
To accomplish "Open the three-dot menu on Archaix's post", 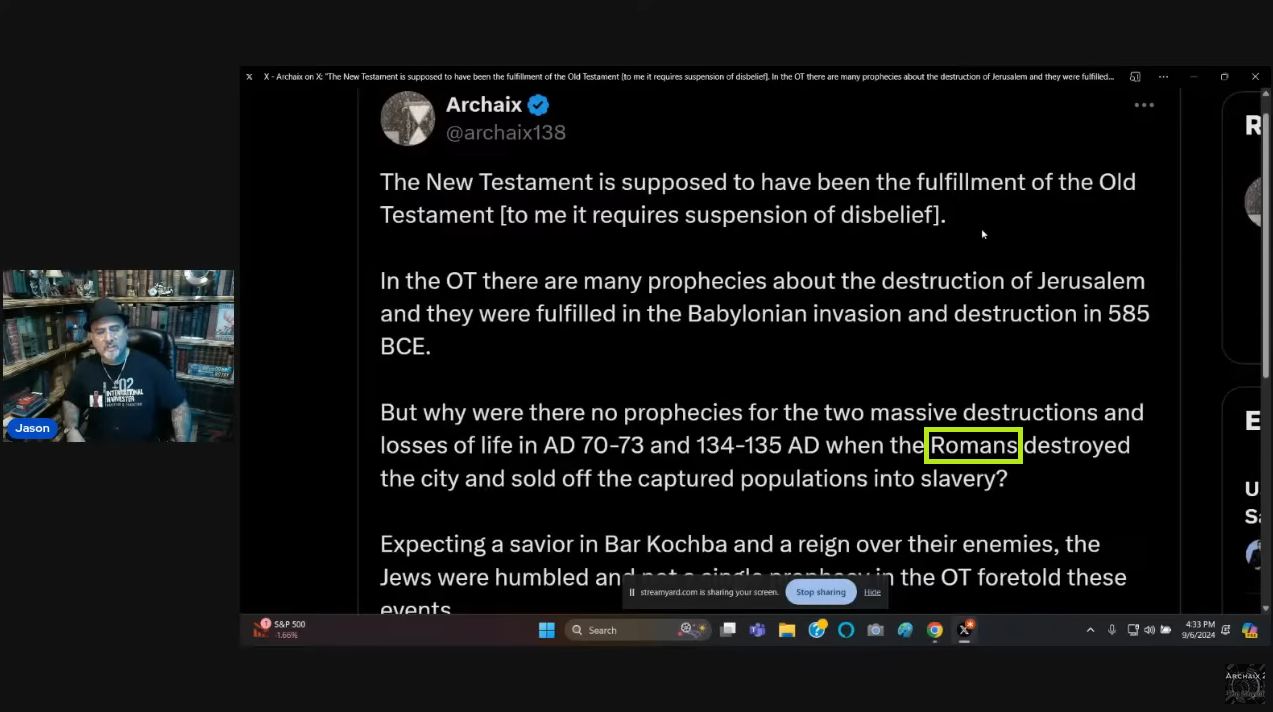I will (1144, 105).
